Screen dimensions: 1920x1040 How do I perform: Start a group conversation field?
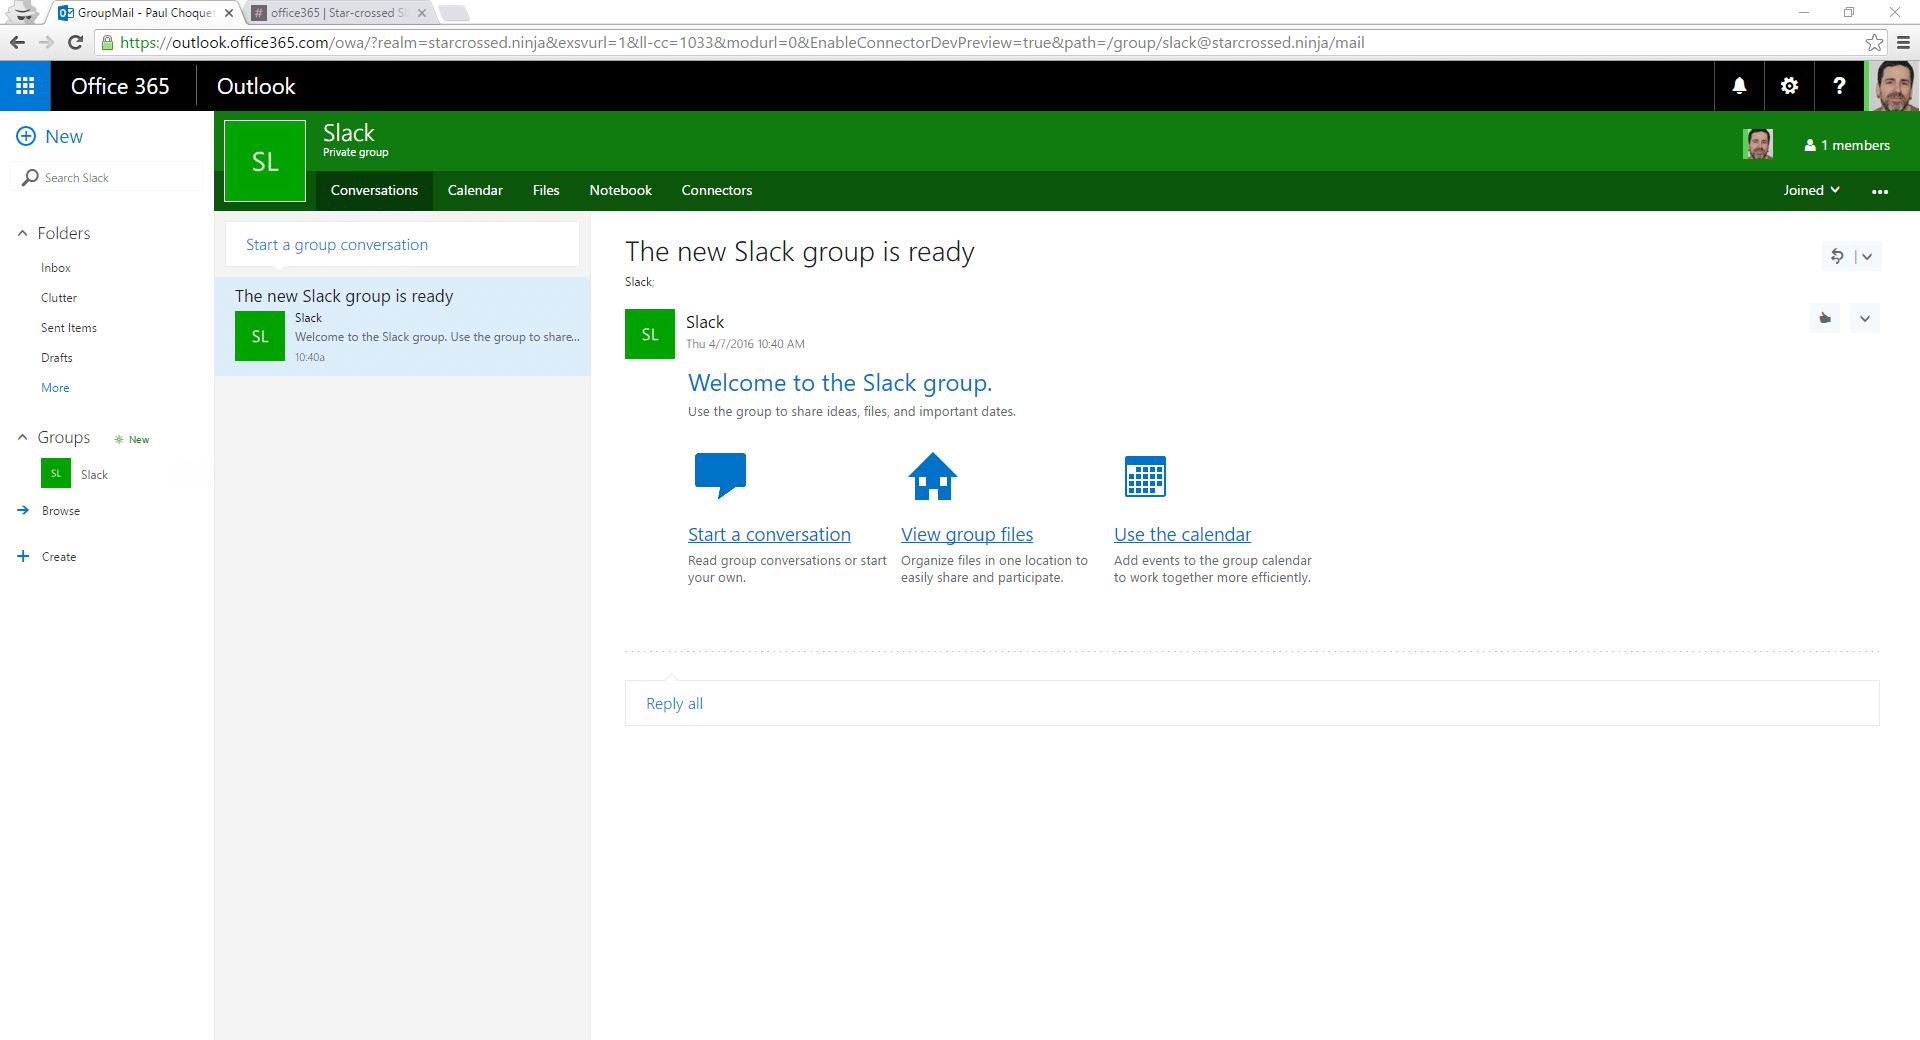point(402,244)
